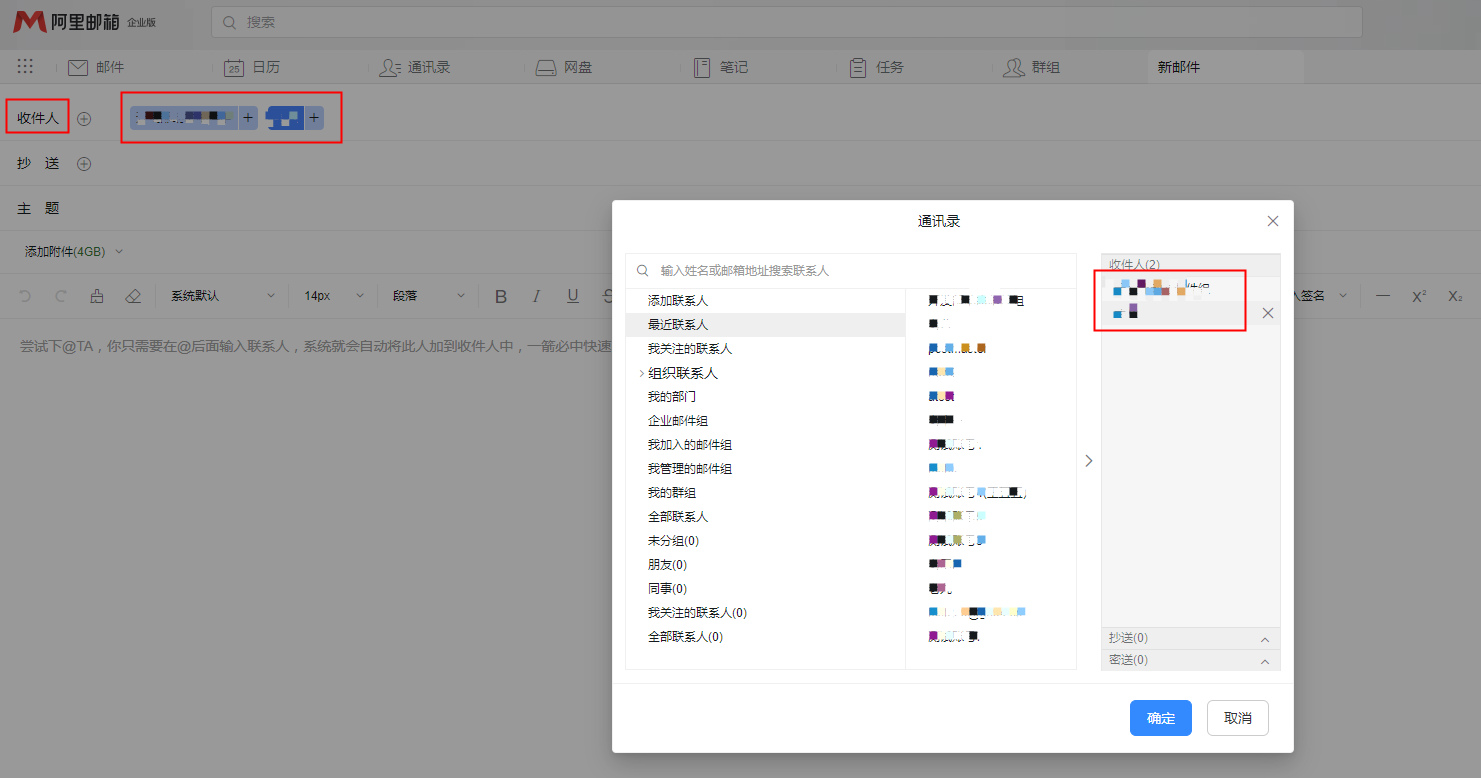Click the search icon in the contacts dialog

point(643,270)
